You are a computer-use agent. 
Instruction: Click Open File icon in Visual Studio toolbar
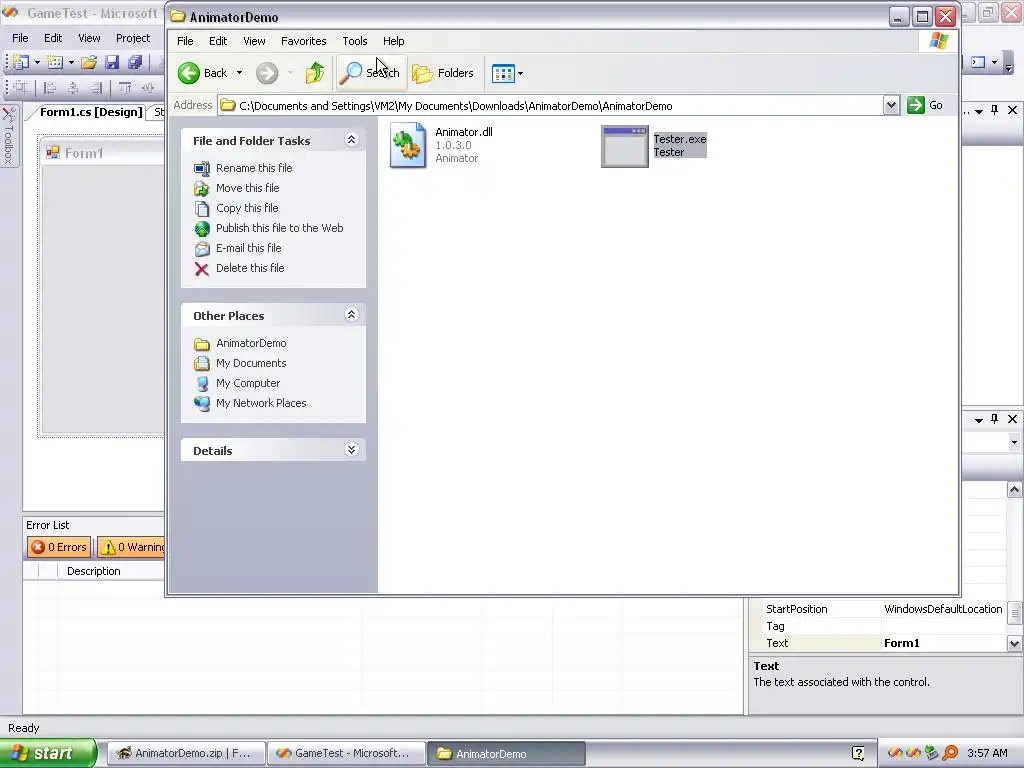point(89,62)
